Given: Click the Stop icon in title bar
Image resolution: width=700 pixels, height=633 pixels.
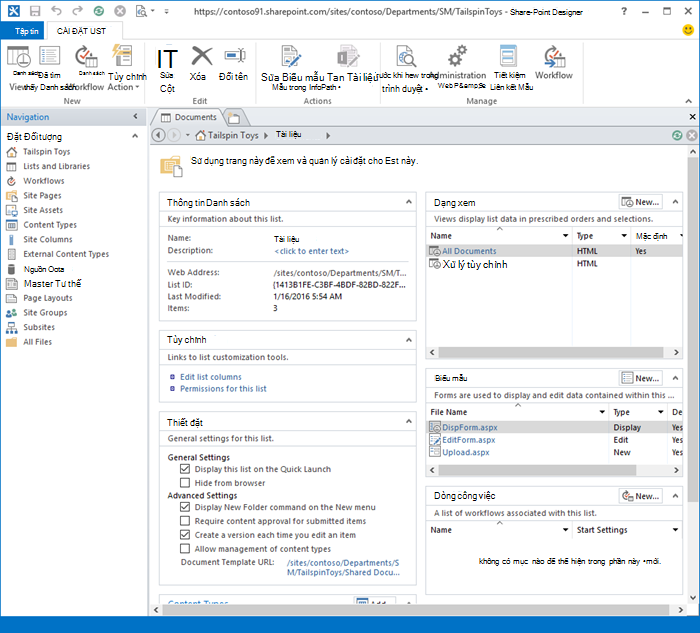Looking at the screenshot, I should [120, 11].
